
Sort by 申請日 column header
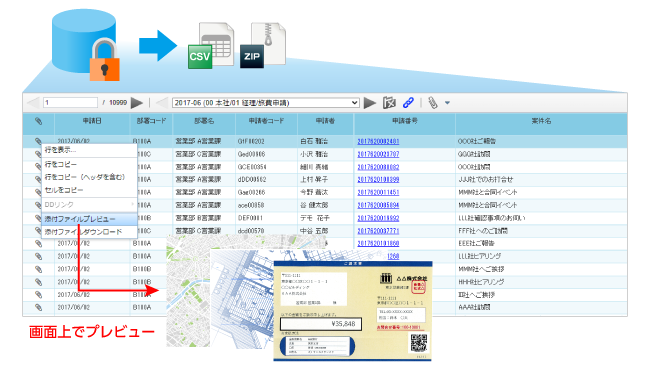click(x=92, y=121)
